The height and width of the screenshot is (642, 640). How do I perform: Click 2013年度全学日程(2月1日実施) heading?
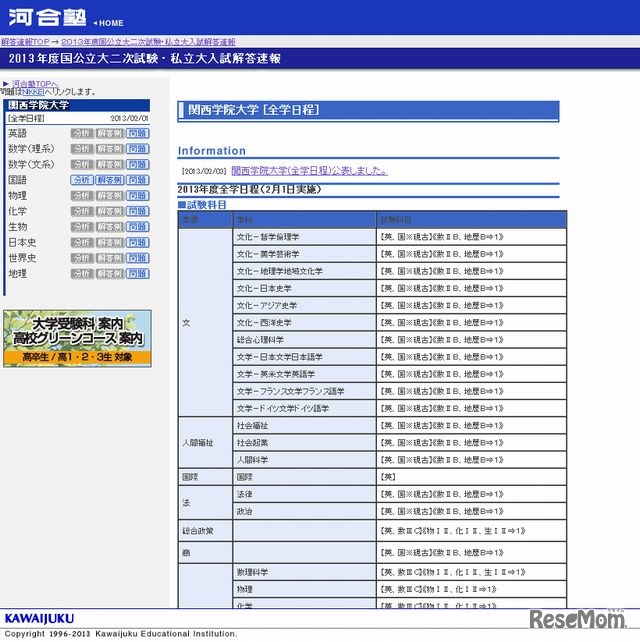249,190
